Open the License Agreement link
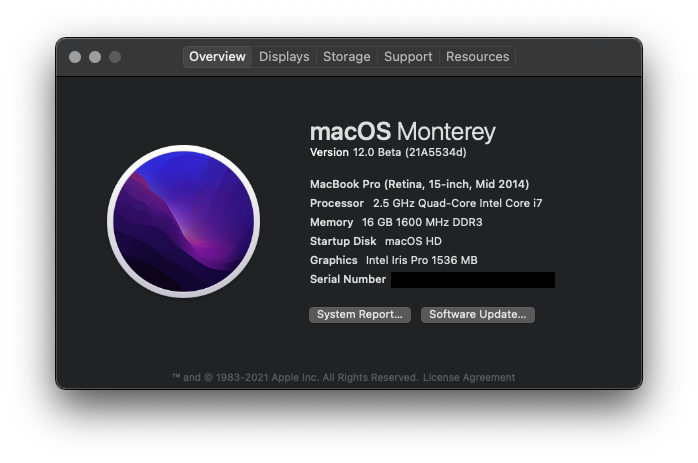Screen dimensions: 698x463 coord(469,378)
